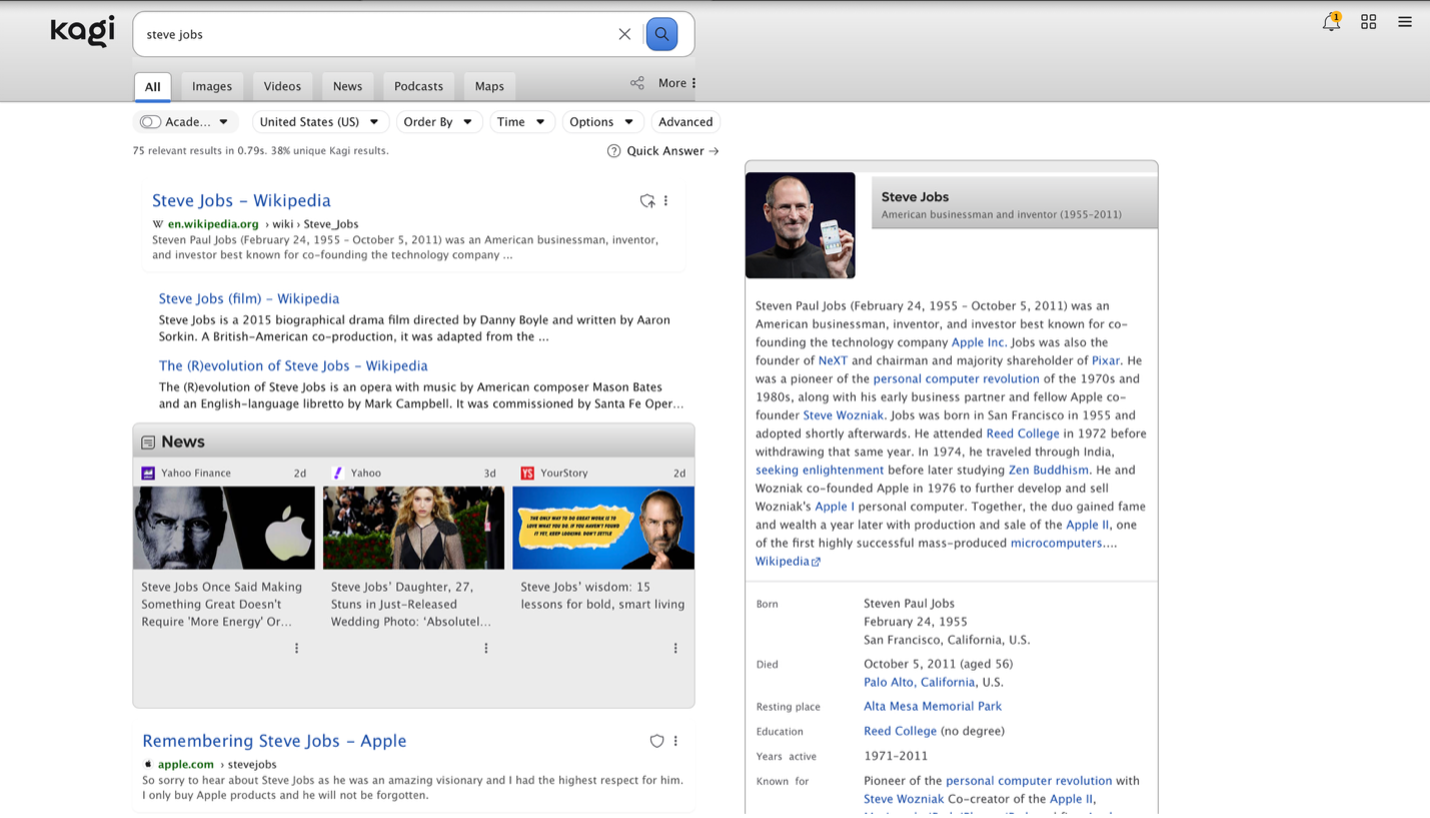Open the Steve Jobs – Wikipedia result link
The image size is (1430, 818).
tap(241, 200)
